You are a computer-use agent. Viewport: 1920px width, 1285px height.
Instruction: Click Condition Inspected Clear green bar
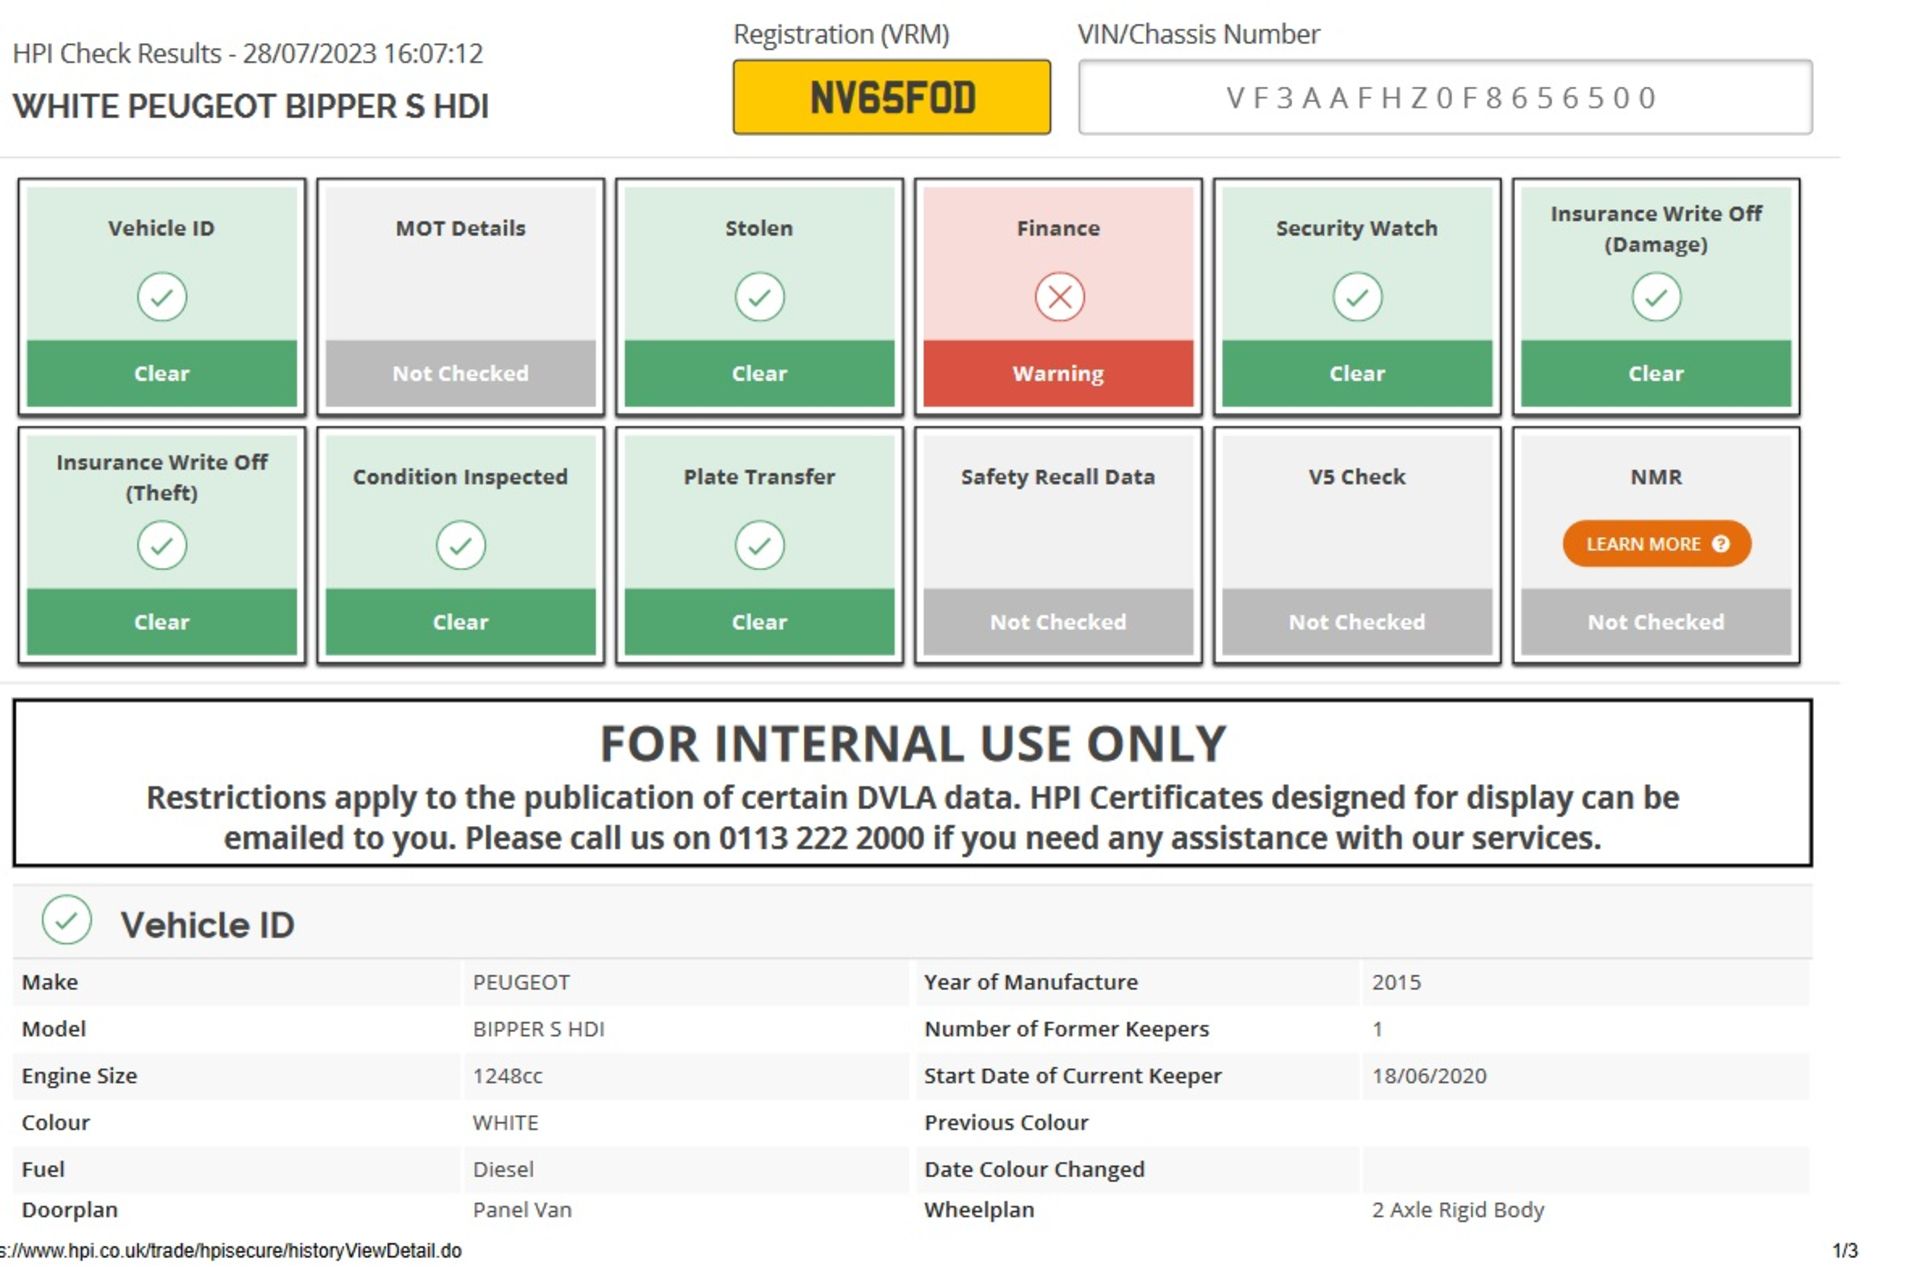[460, 622]
